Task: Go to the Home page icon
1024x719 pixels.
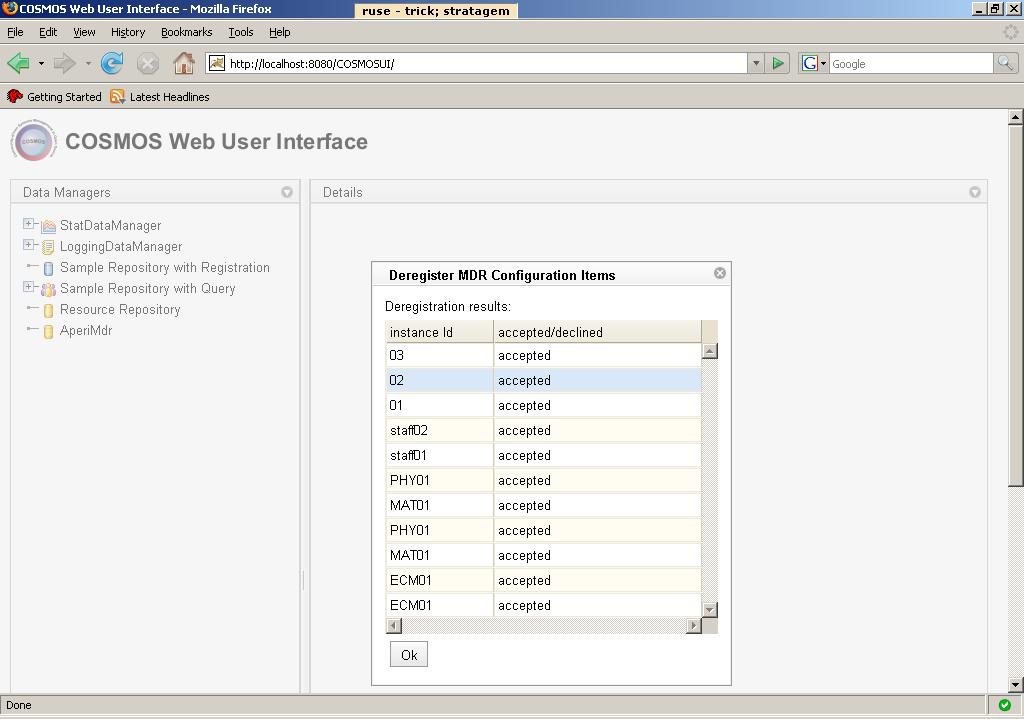Action: click(x=184, y=63)
